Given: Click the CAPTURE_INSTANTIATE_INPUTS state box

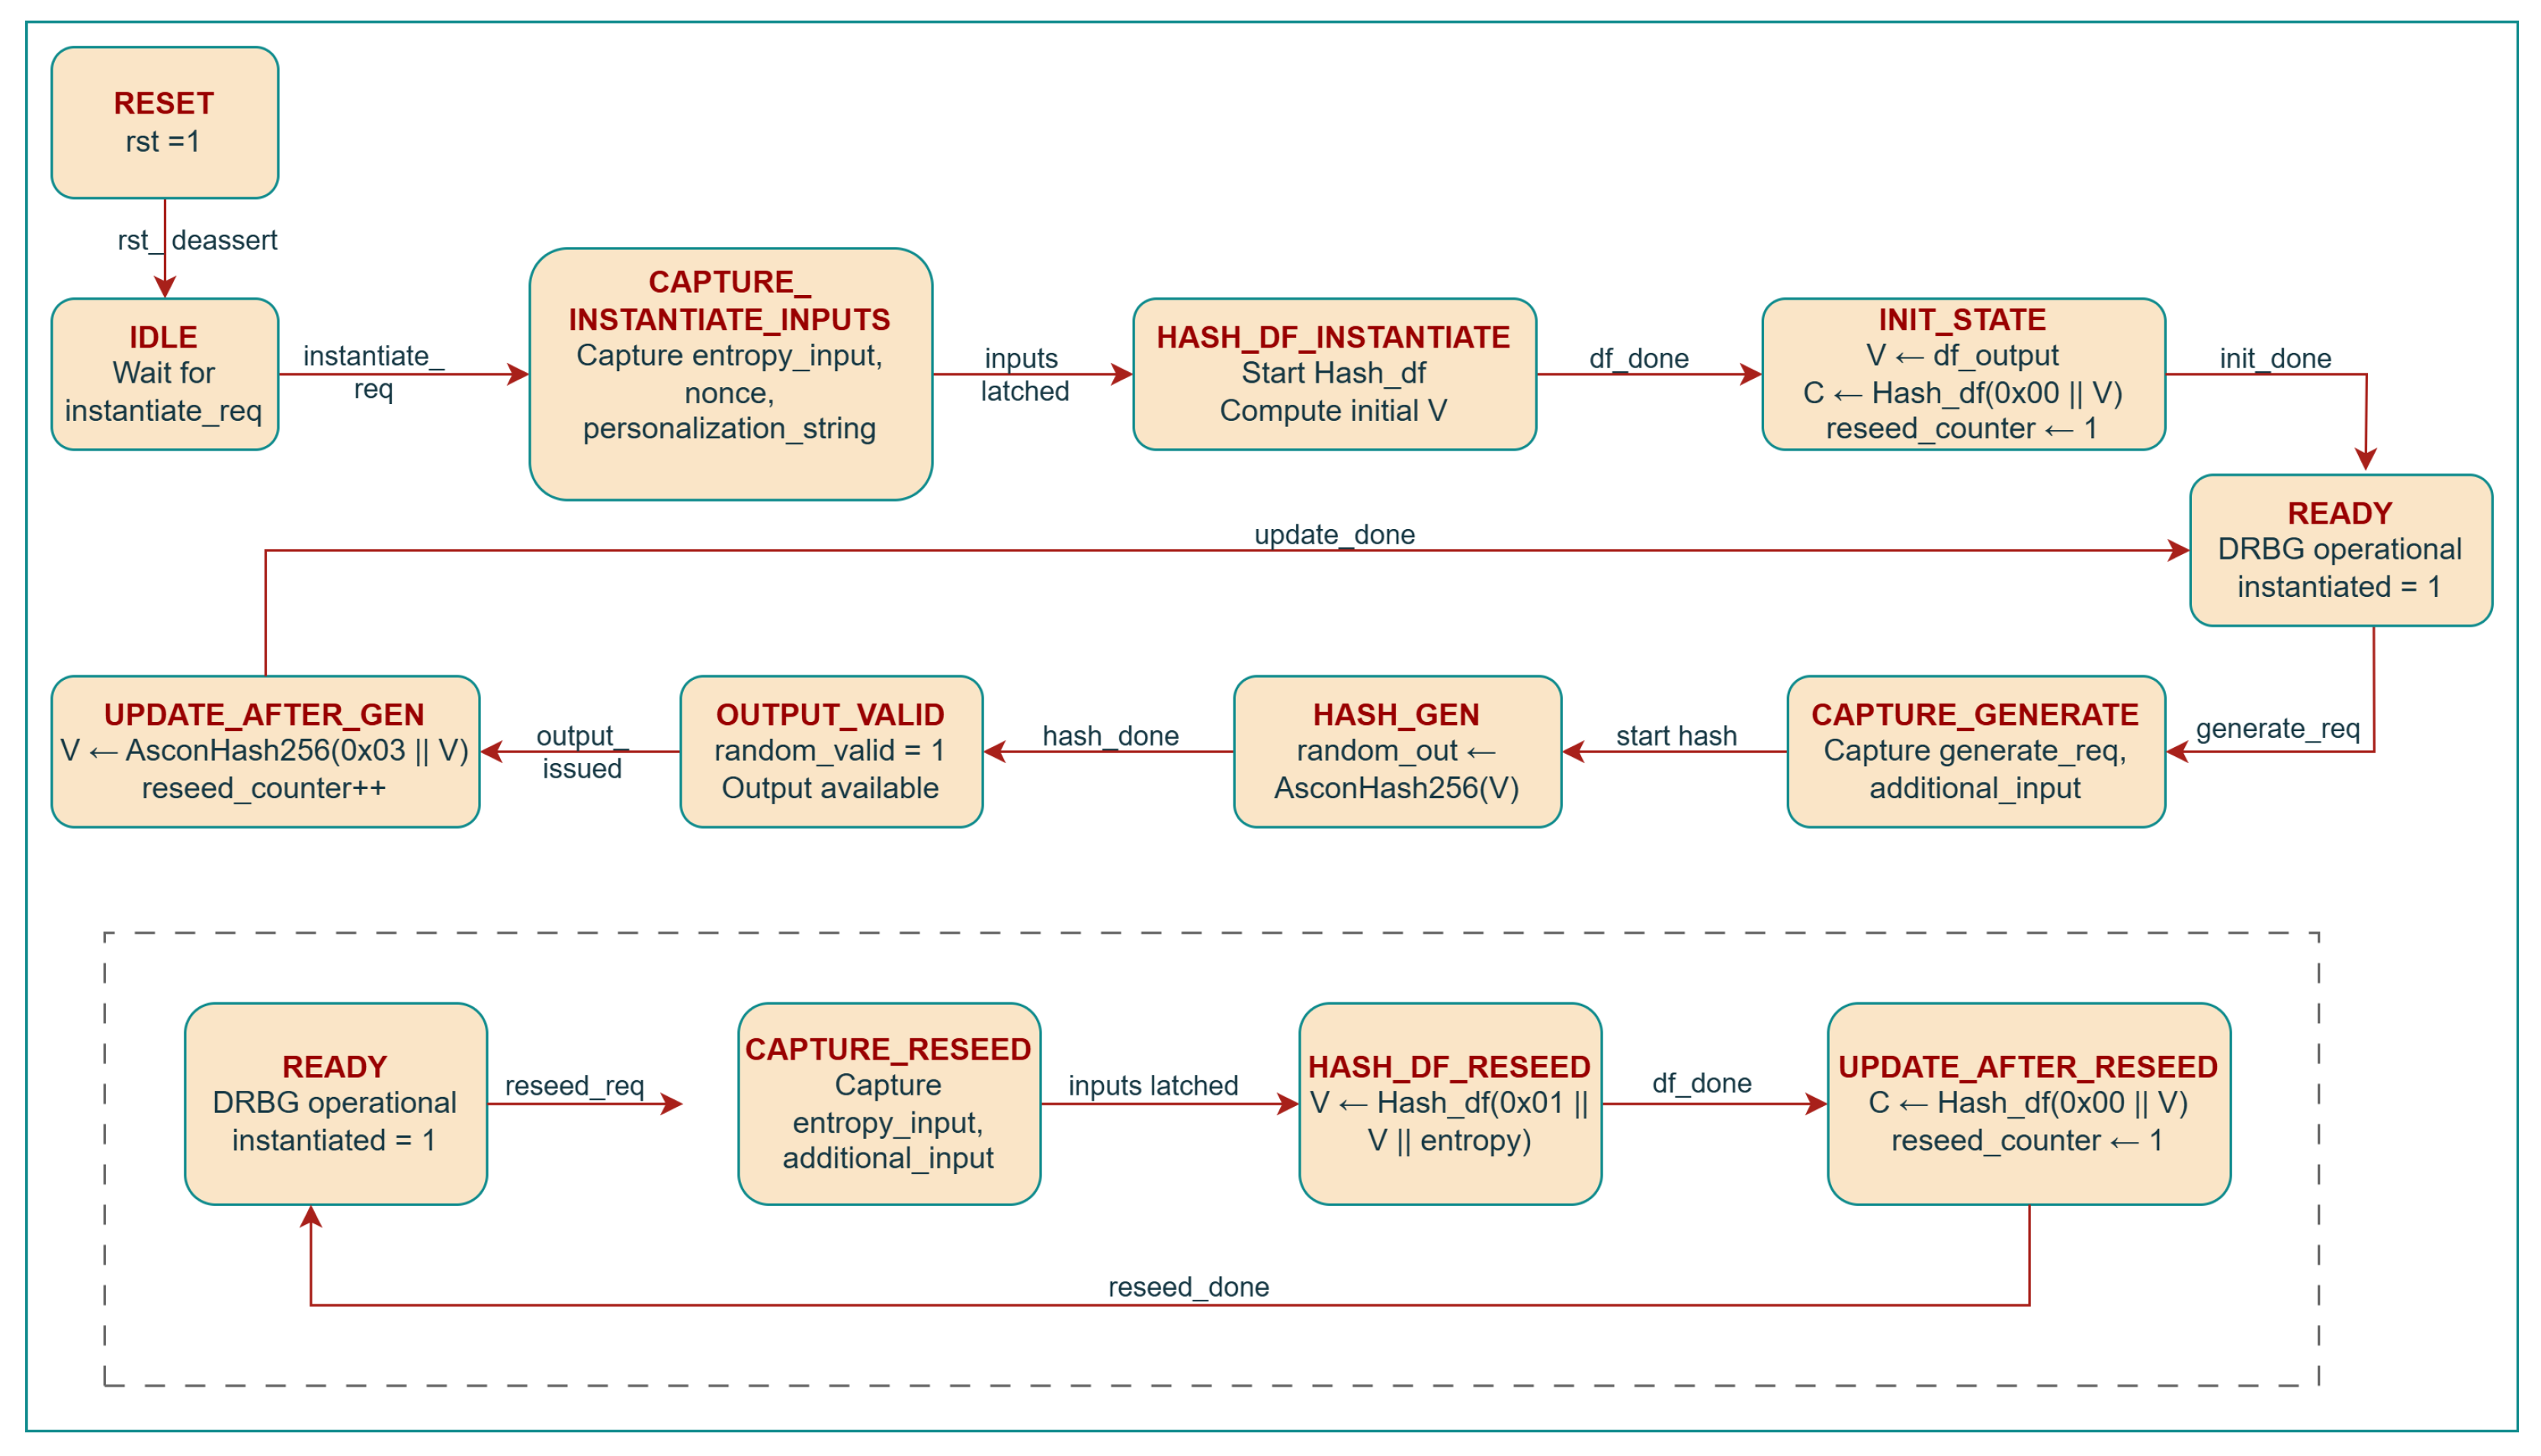Looking at the screenshot, I should pyautogui.click(x=731, y=374).
